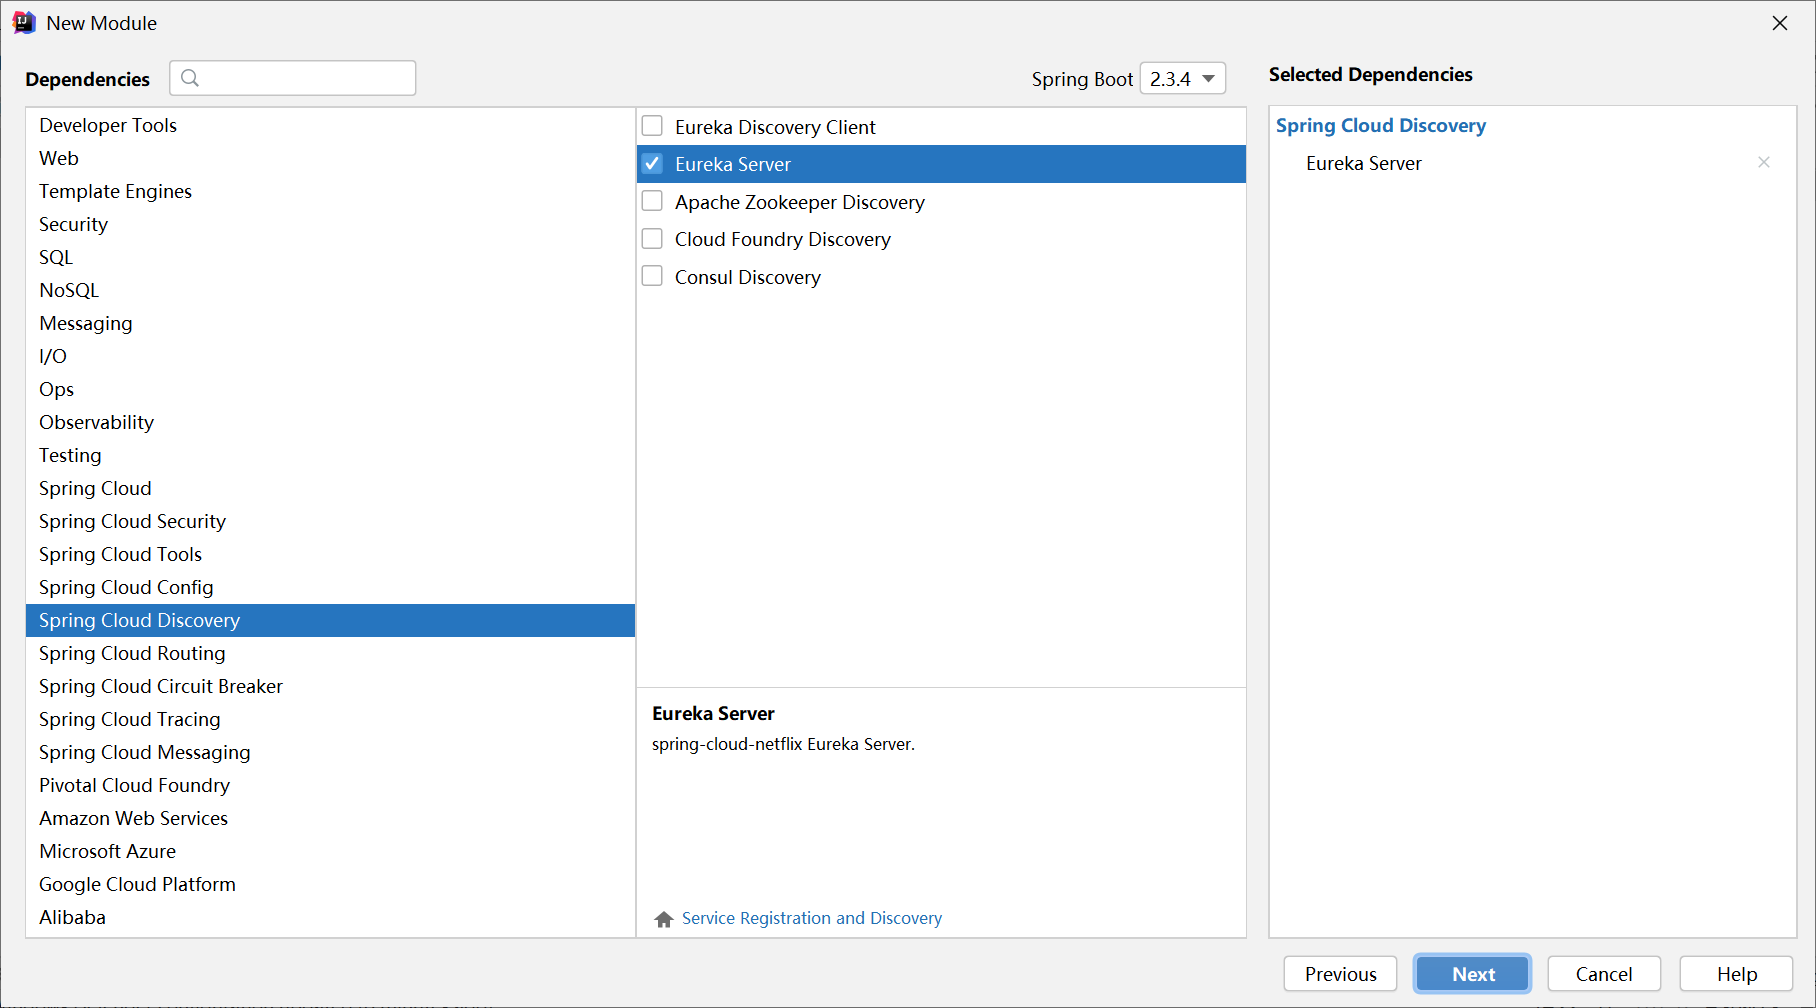
Task: Click the Next button
Action: point(1473,974)
